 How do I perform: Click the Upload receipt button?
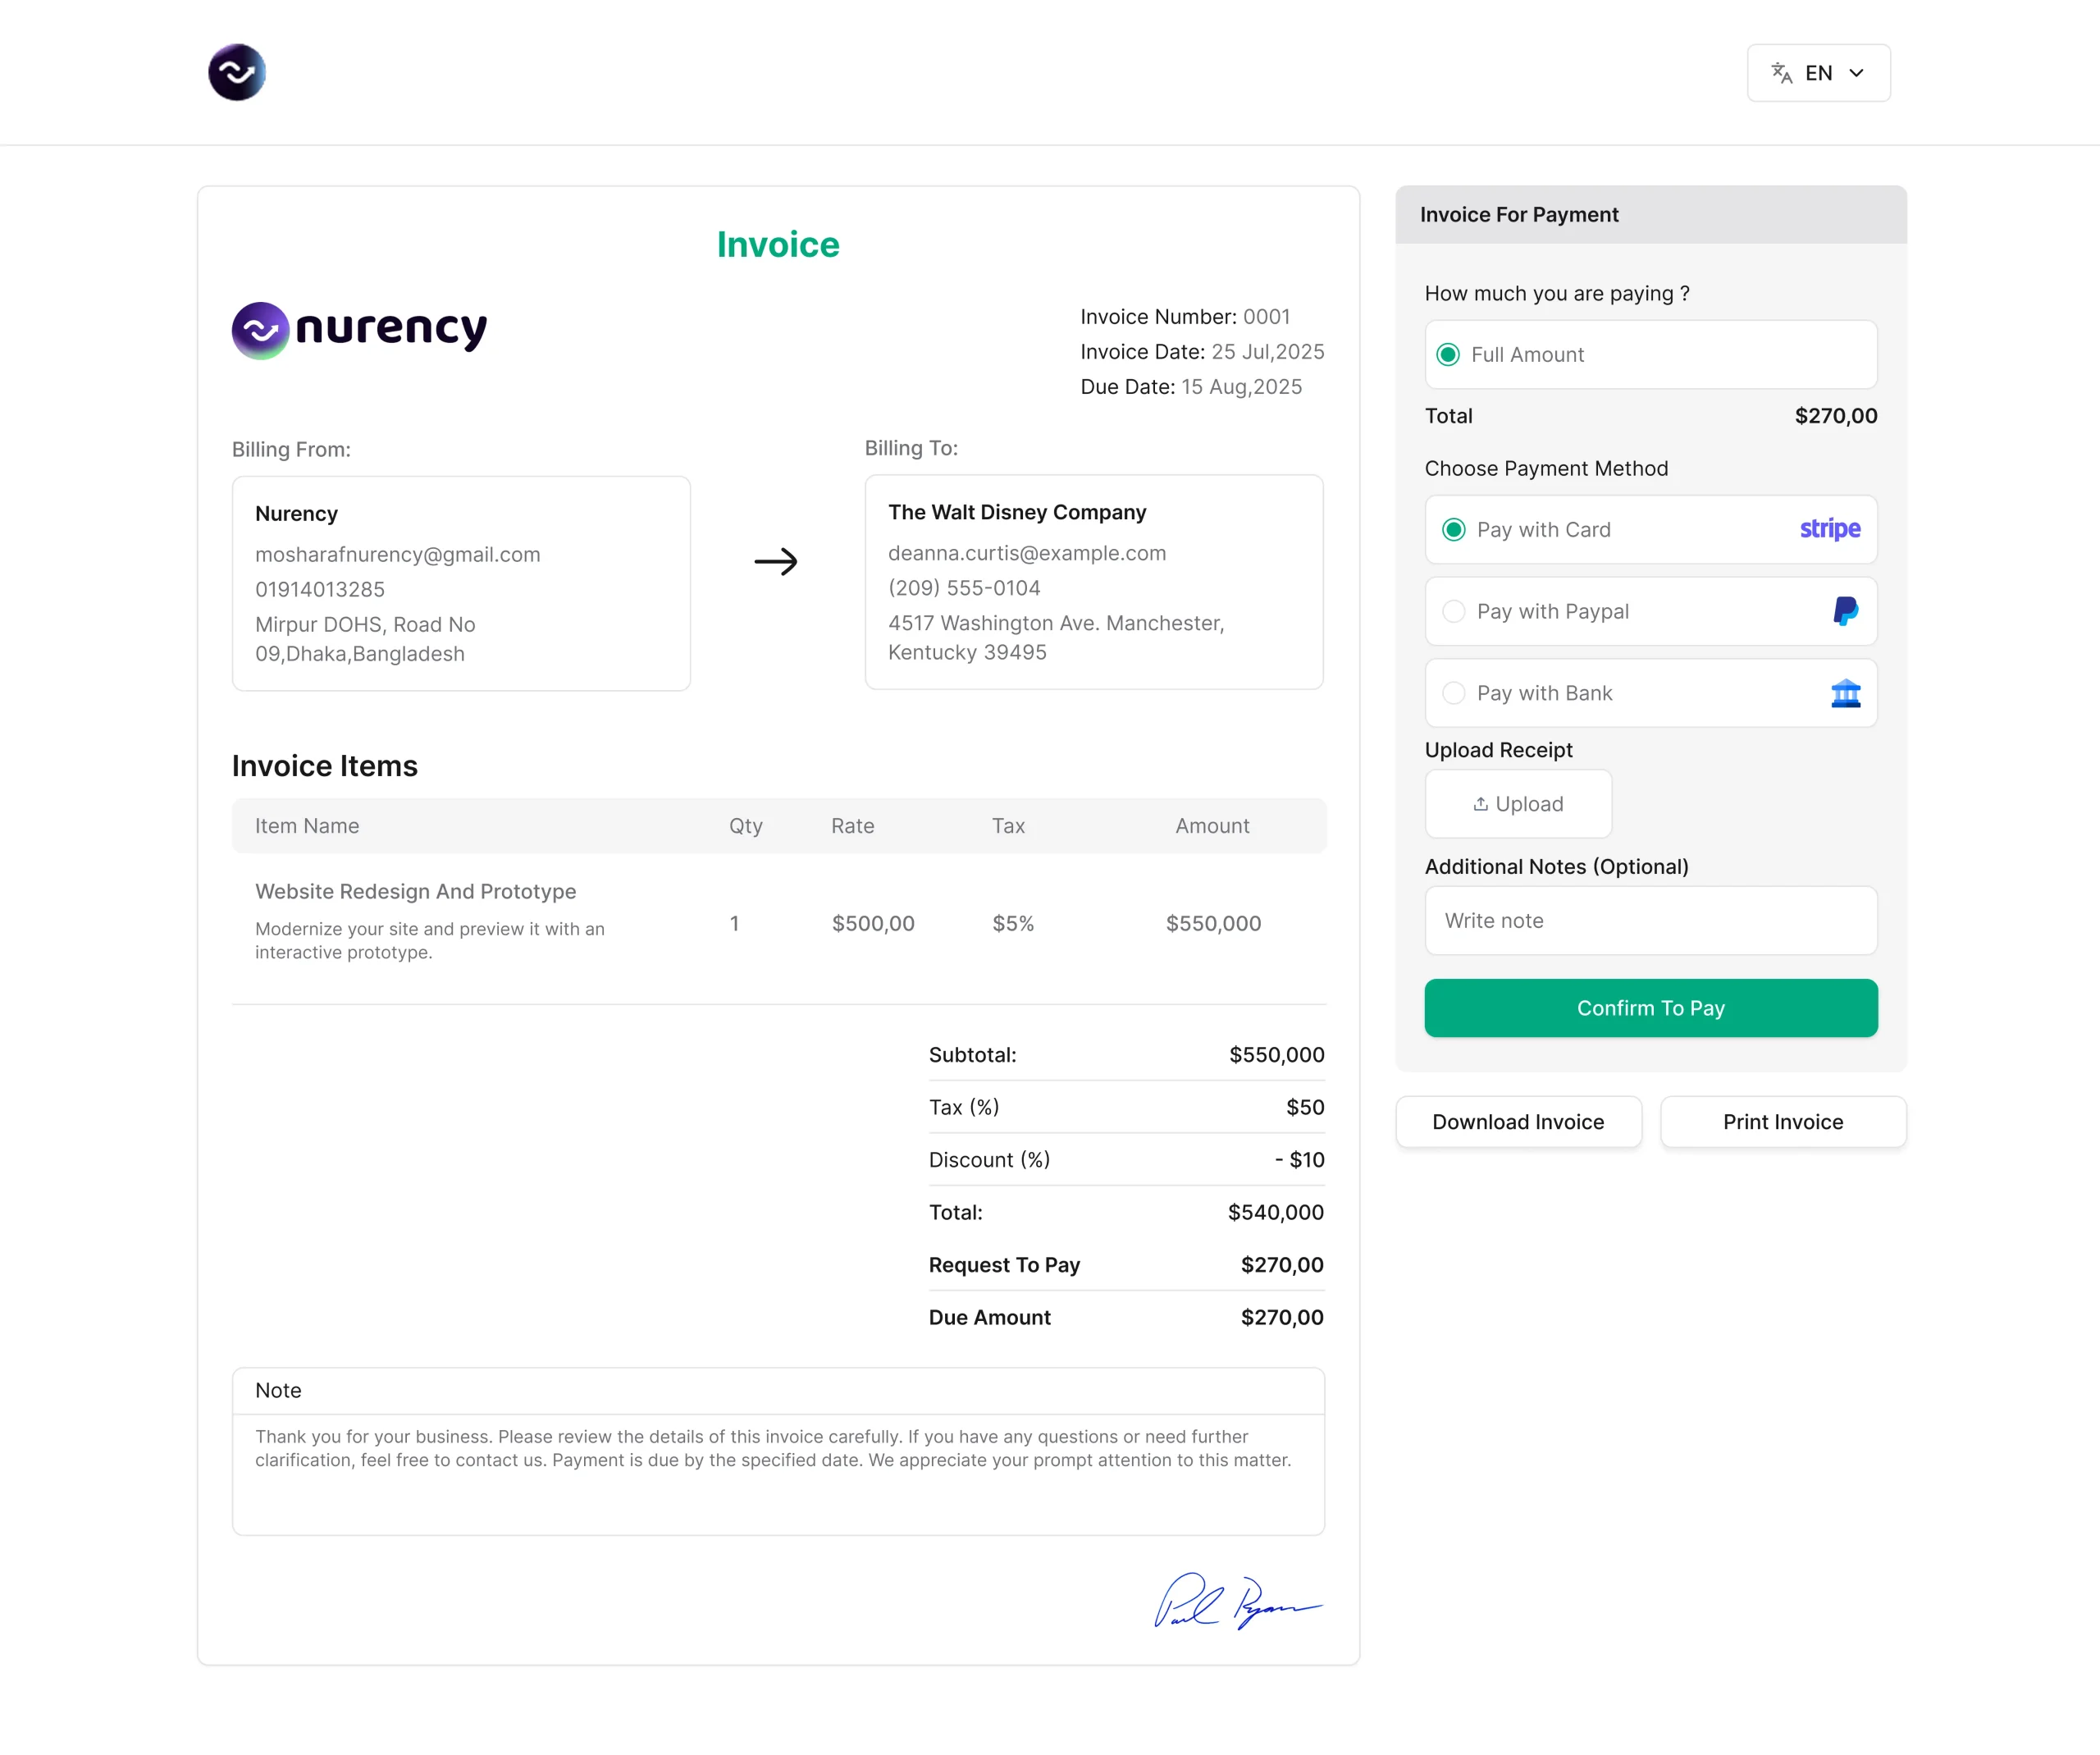click(x=1517, y=804)
